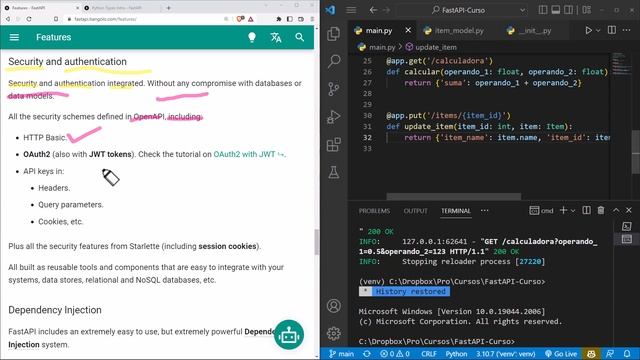Screen dimensions: 640x360
Task: Close the terminal panel
Action: (x=629, y=210)
